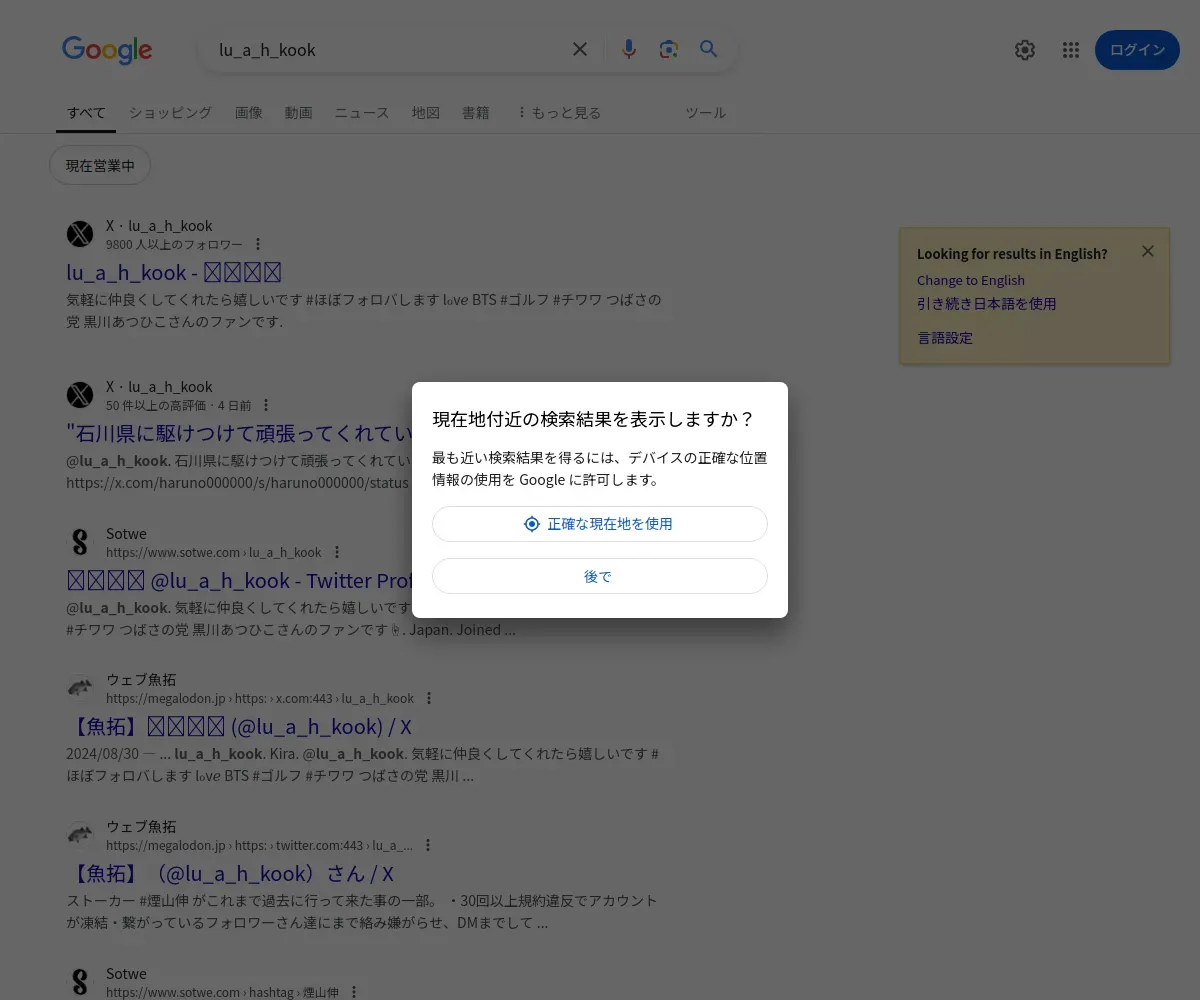This screenshot has height=1000, width=1200.
Task: Open more options for megalodon twitter.com:443 result
Action: pos(428,845)
